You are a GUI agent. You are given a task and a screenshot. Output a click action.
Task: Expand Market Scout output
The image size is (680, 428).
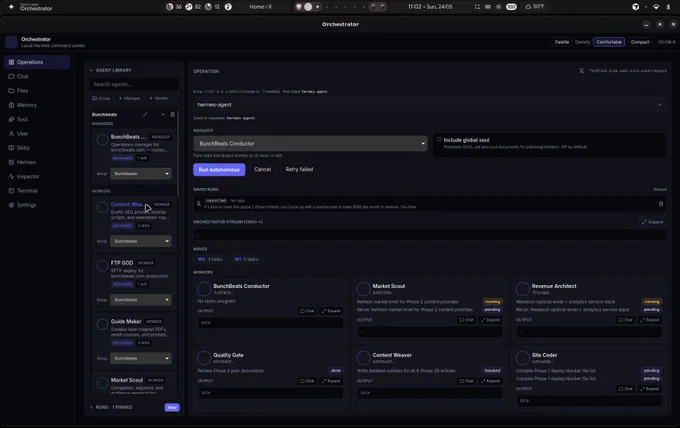[x=490, y=320]
